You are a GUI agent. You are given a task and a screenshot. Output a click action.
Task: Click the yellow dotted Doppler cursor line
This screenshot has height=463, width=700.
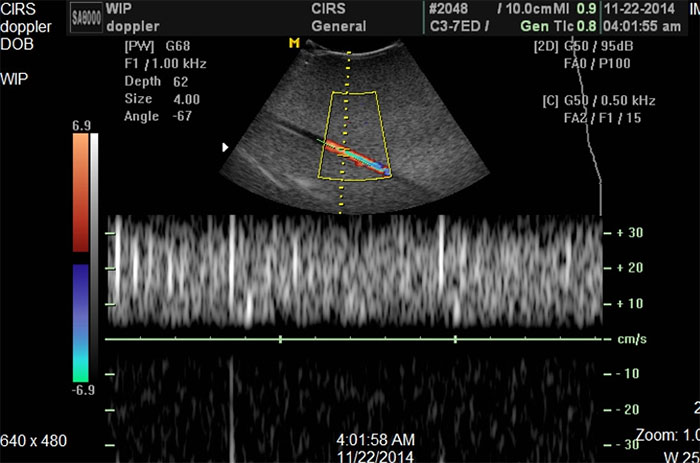point(344,133)
